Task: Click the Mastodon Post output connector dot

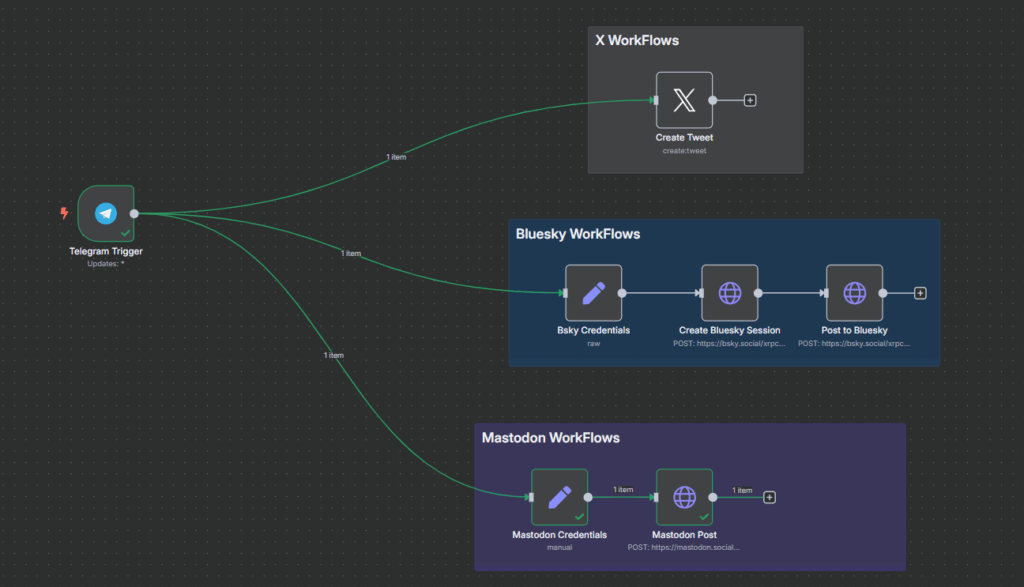Action: point(712,498)
